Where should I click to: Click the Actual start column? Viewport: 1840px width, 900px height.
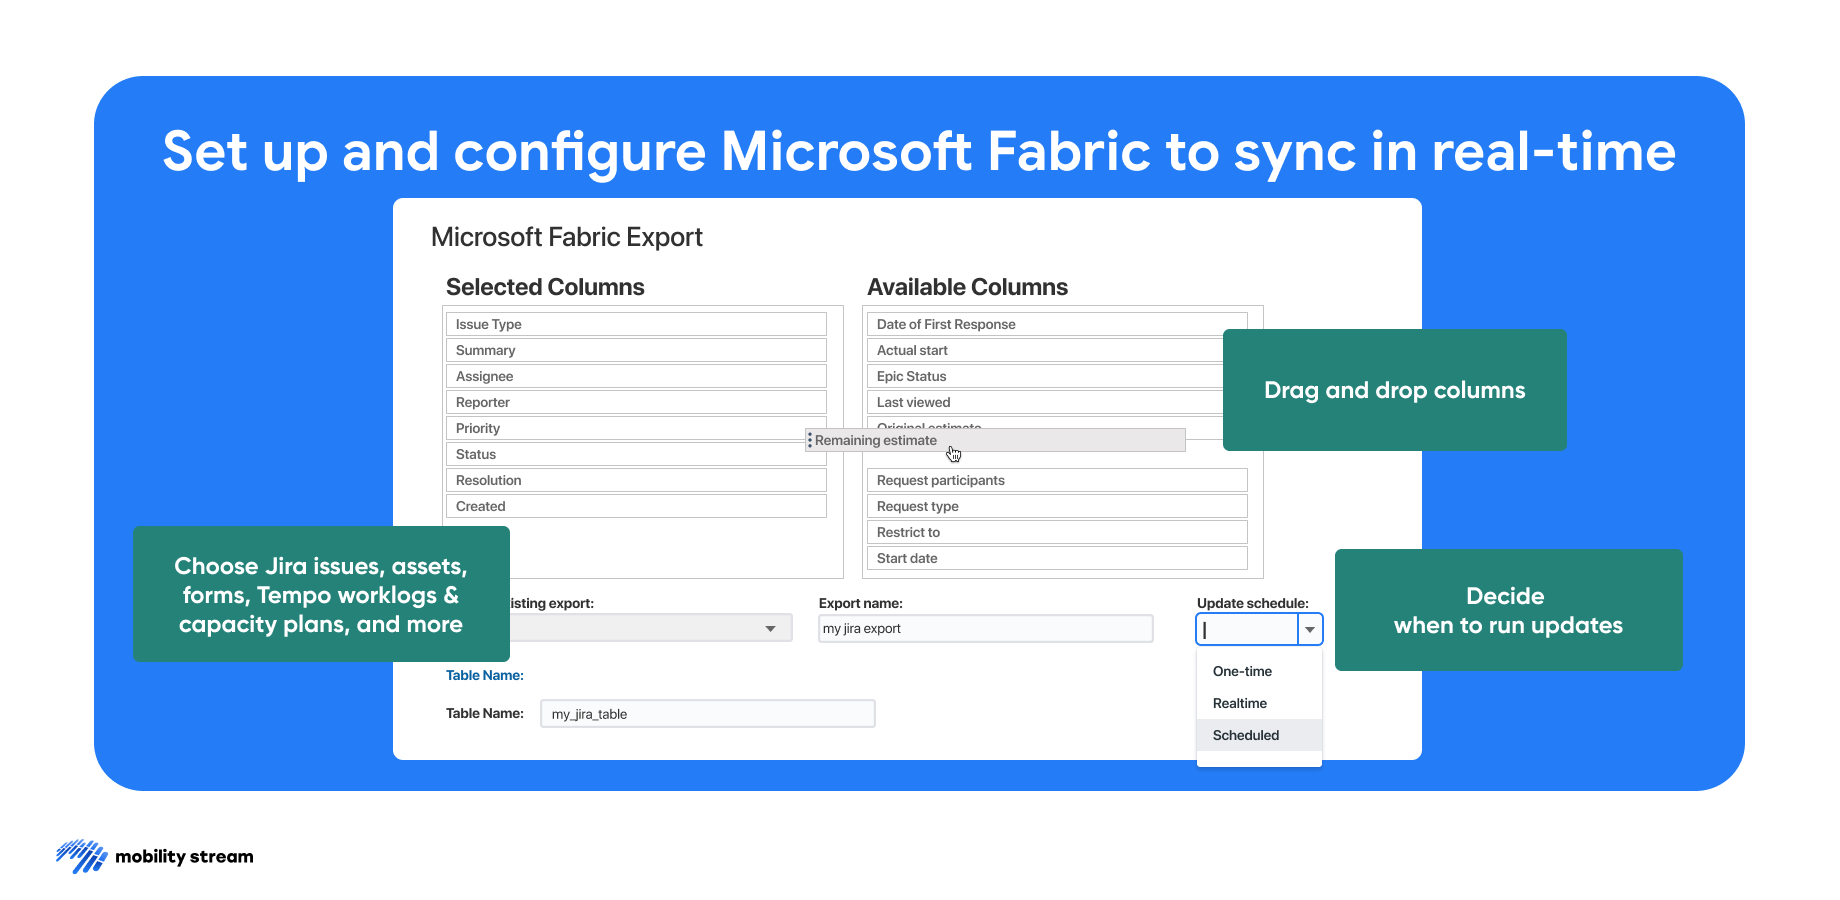(1045, 350)
